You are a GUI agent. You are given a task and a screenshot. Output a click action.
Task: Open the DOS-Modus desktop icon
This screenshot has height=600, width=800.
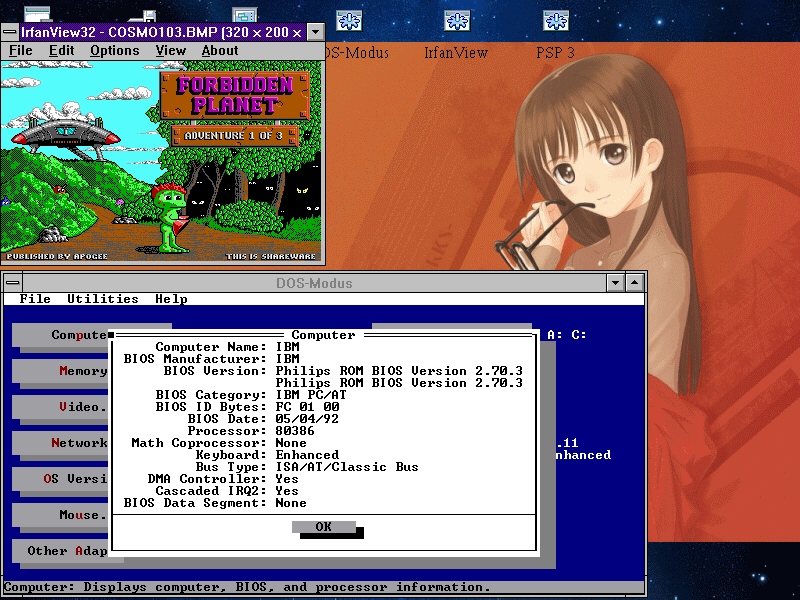[x=349, y=21]
